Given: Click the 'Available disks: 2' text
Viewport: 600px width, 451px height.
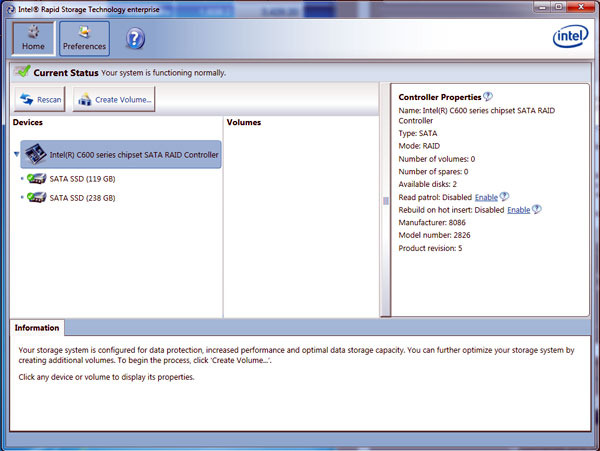Looking at the screenshot, I should 427,184.
